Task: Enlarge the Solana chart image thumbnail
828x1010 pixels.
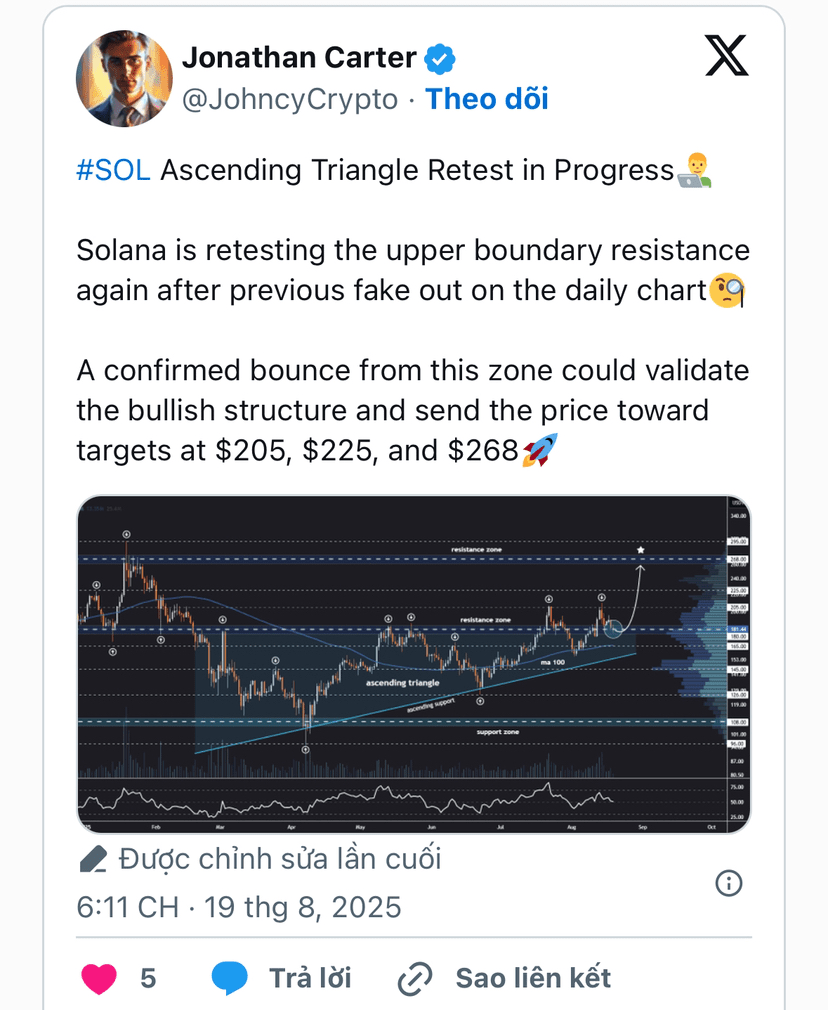Action: [x=414, y=664]
